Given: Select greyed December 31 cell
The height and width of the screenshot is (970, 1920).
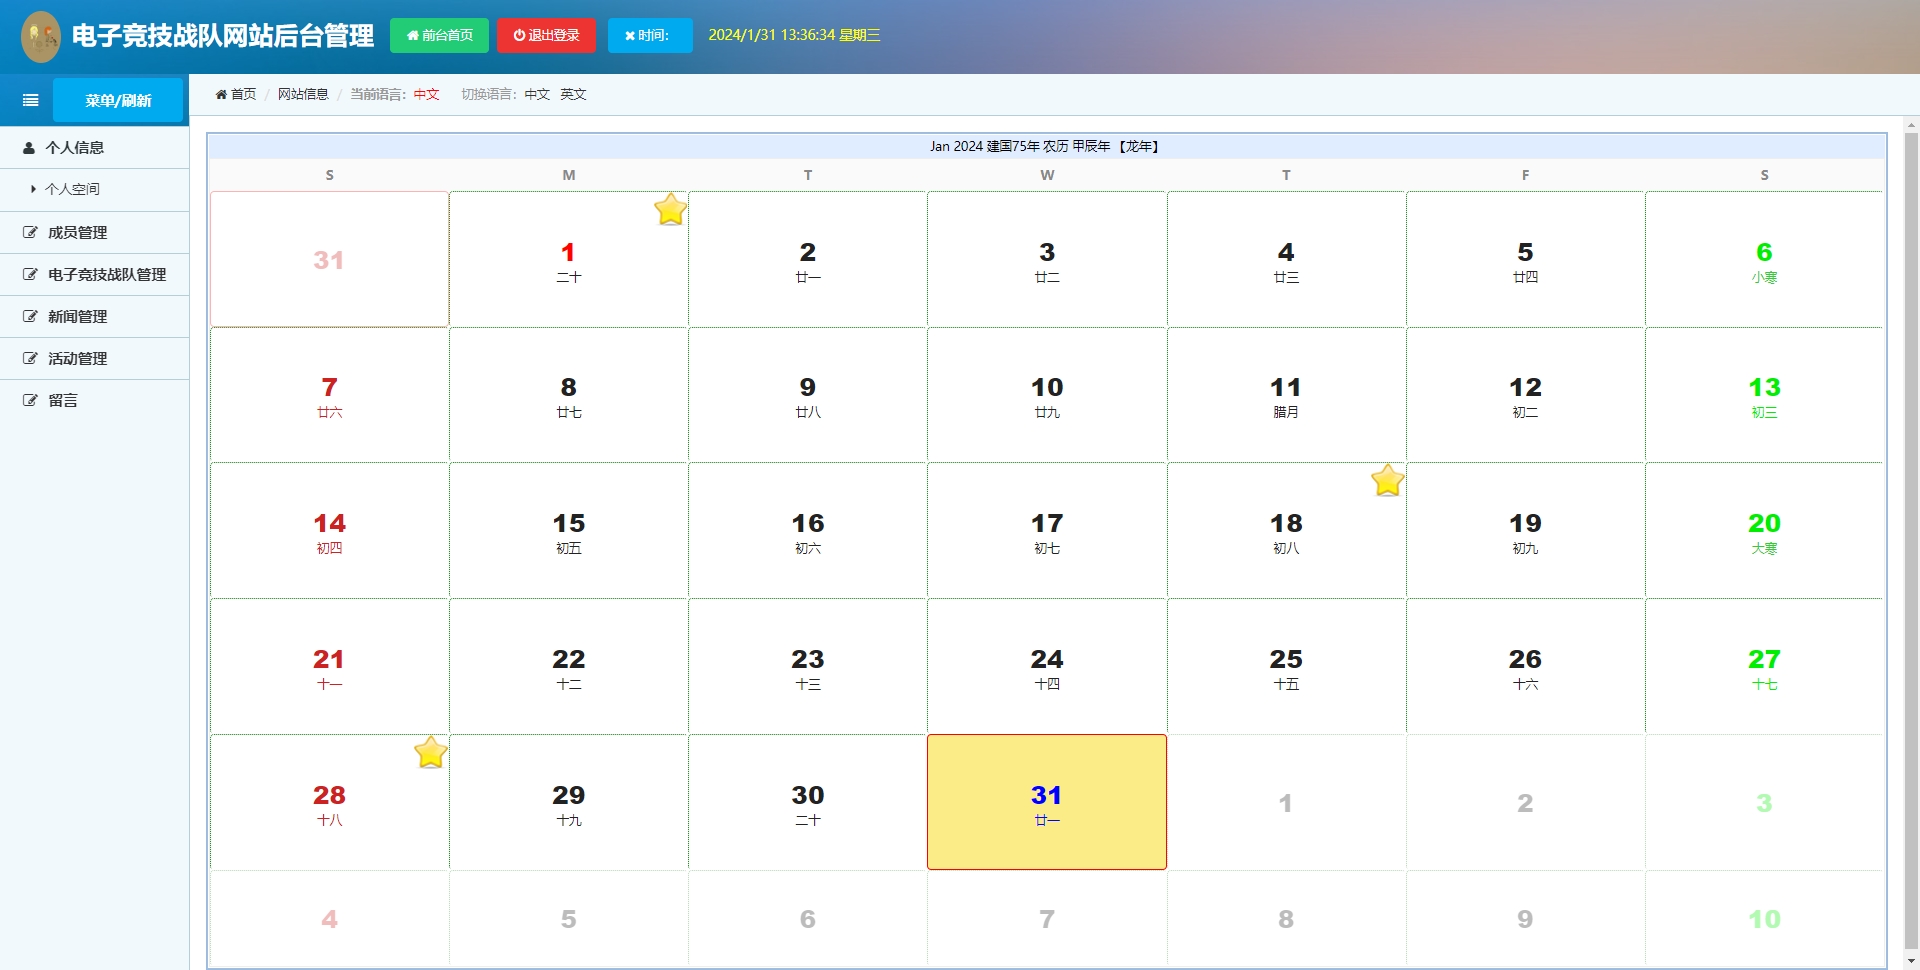Looking at the screenshot, I should tap(329, 259).
